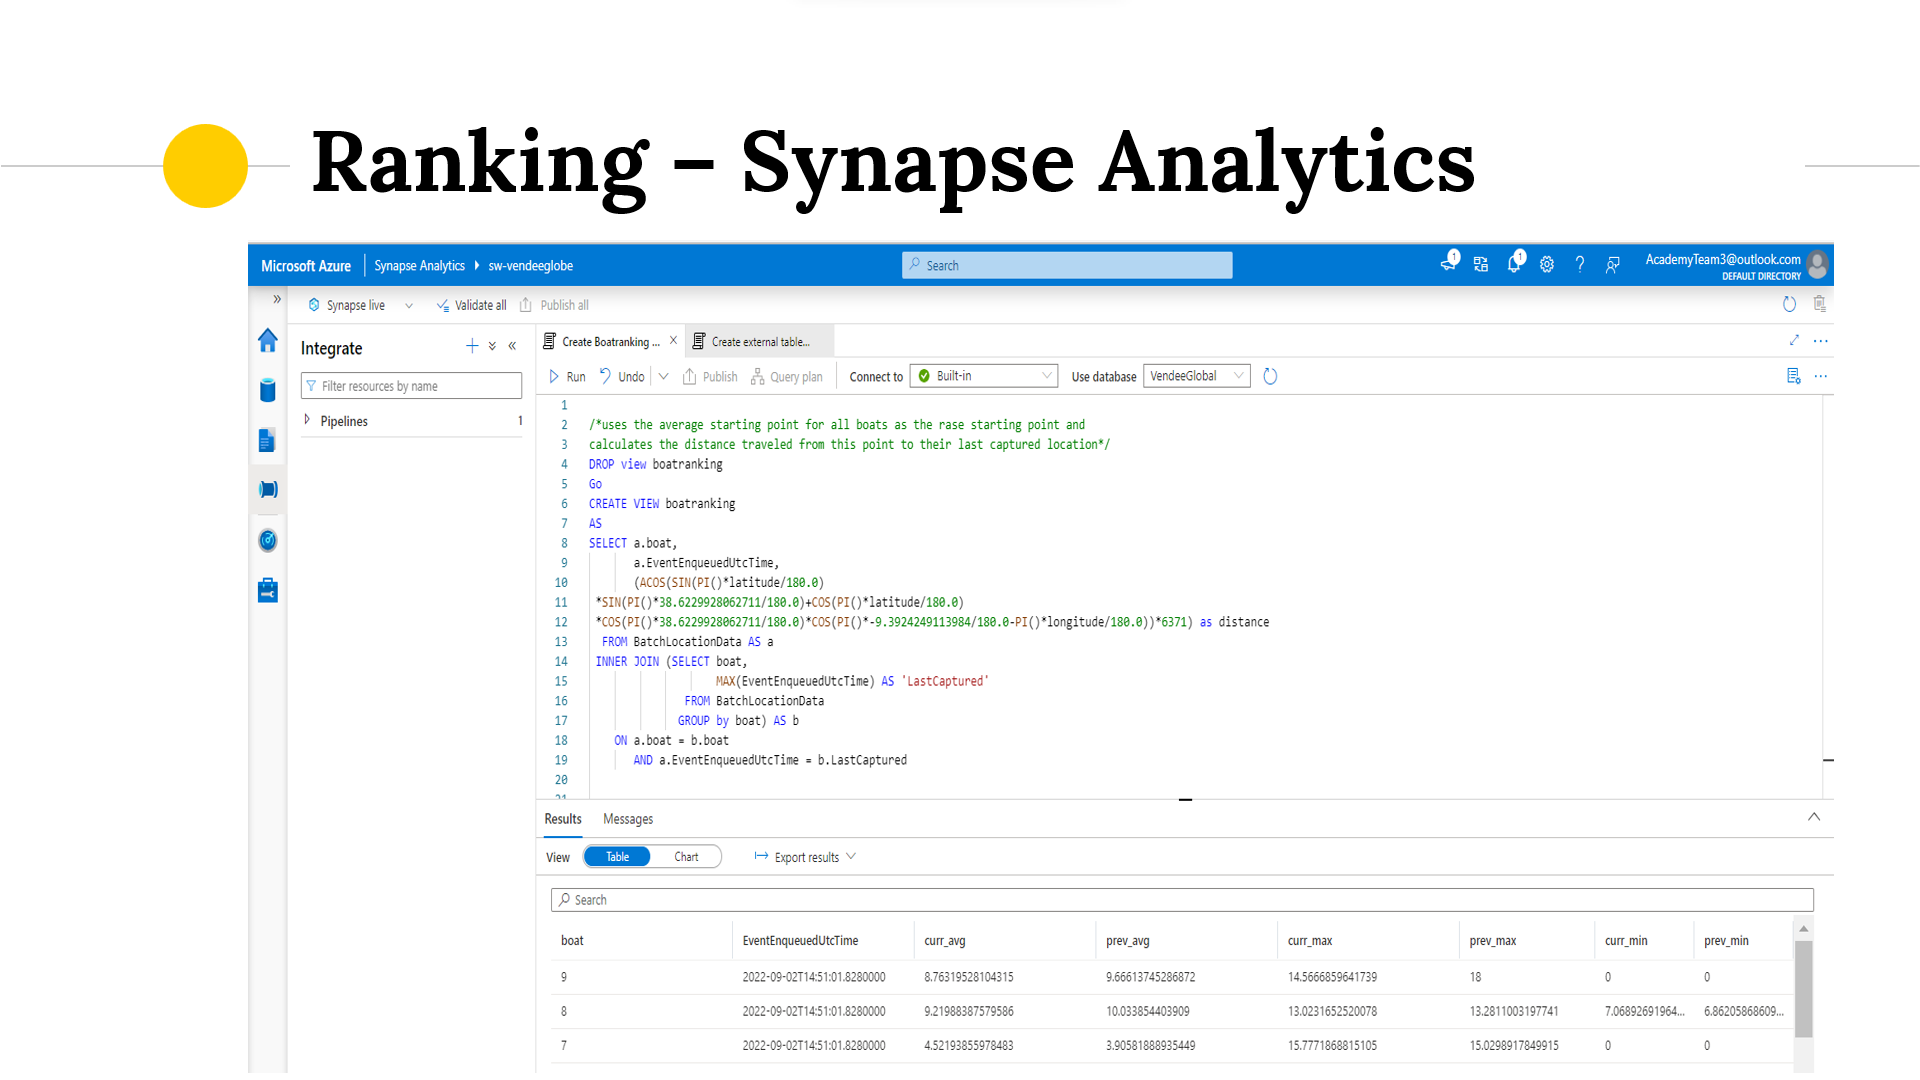Open the Connect to Built-in dropdown

pyautogui.click(x=983, y=376)
